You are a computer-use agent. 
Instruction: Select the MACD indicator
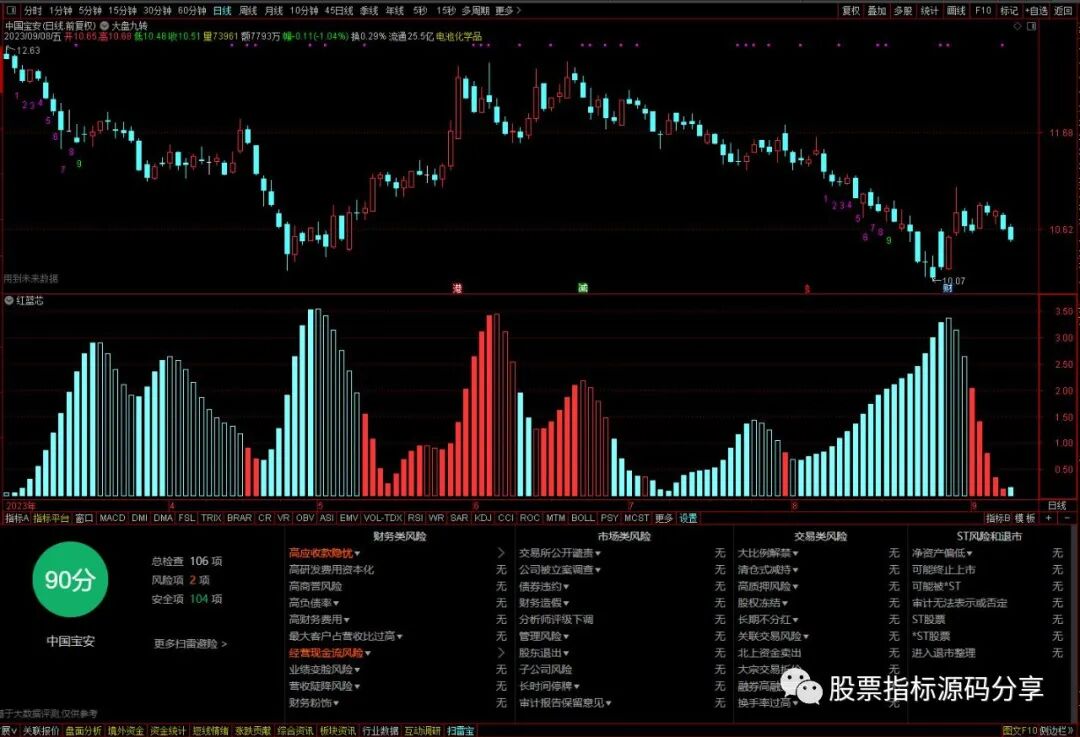click(112, 518)
